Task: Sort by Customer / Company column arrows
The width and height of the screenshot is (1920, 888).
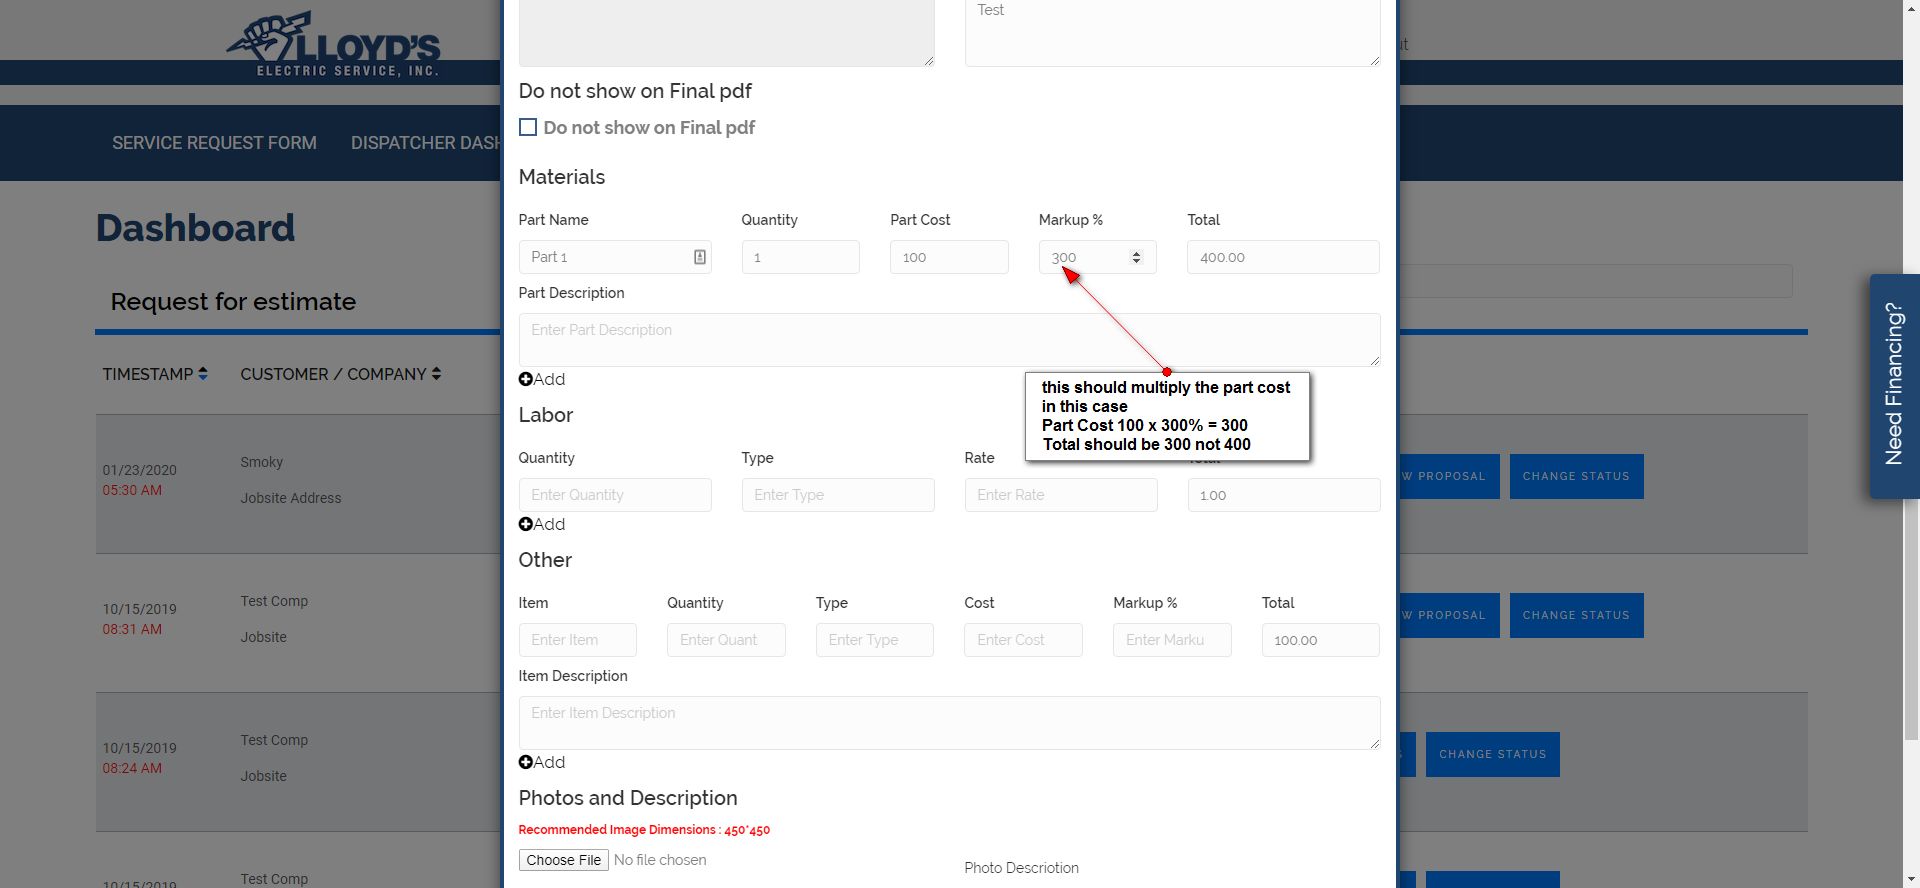Action: click(436, 374)
